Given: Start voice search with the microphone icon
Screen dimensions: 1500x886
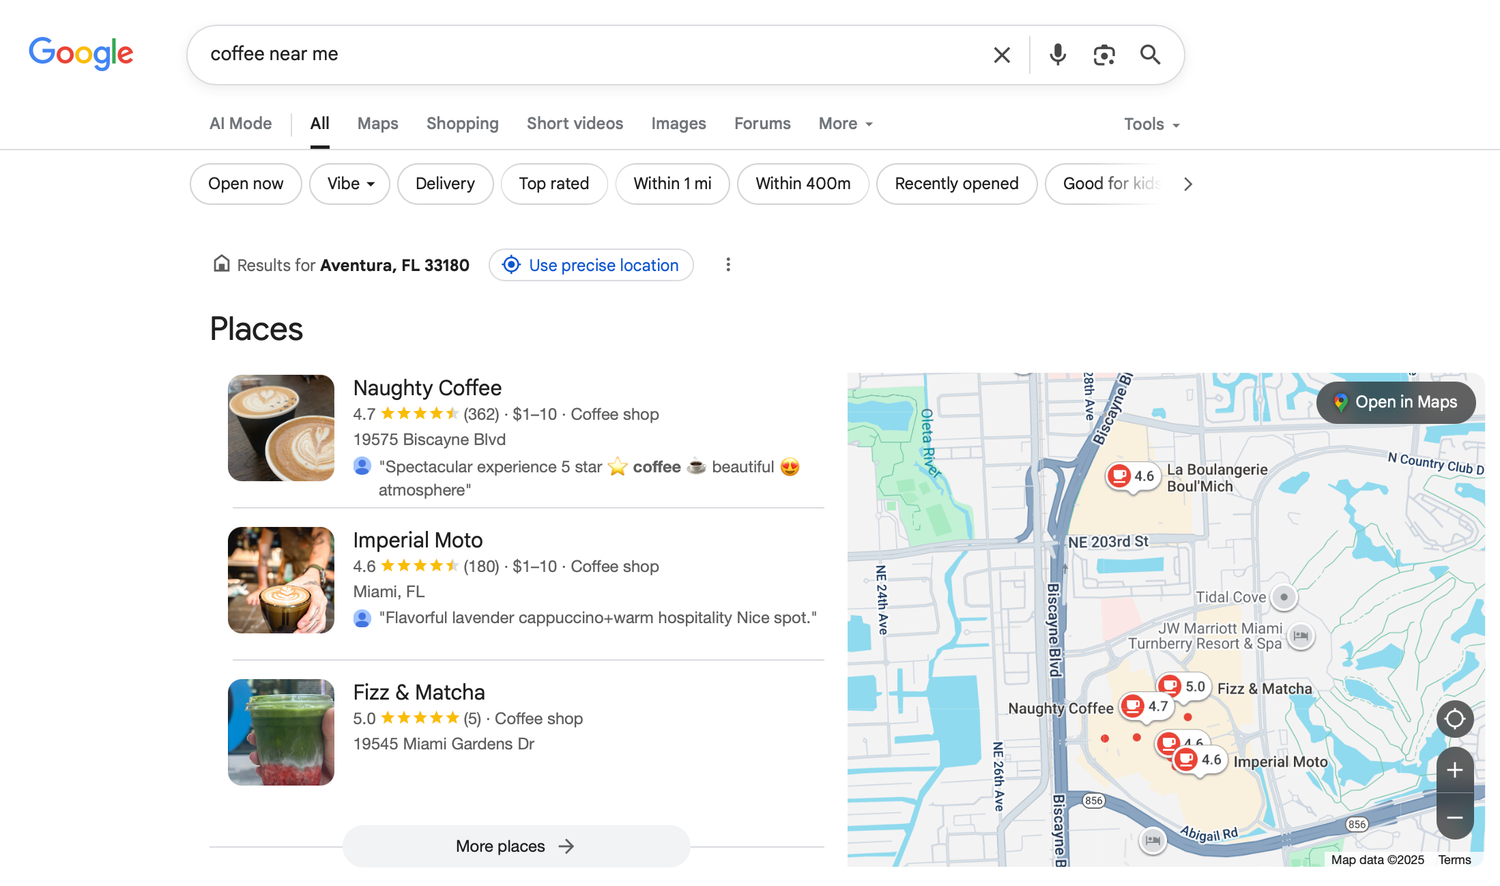Looking at the screenshot, I should tap(1057, 55).
